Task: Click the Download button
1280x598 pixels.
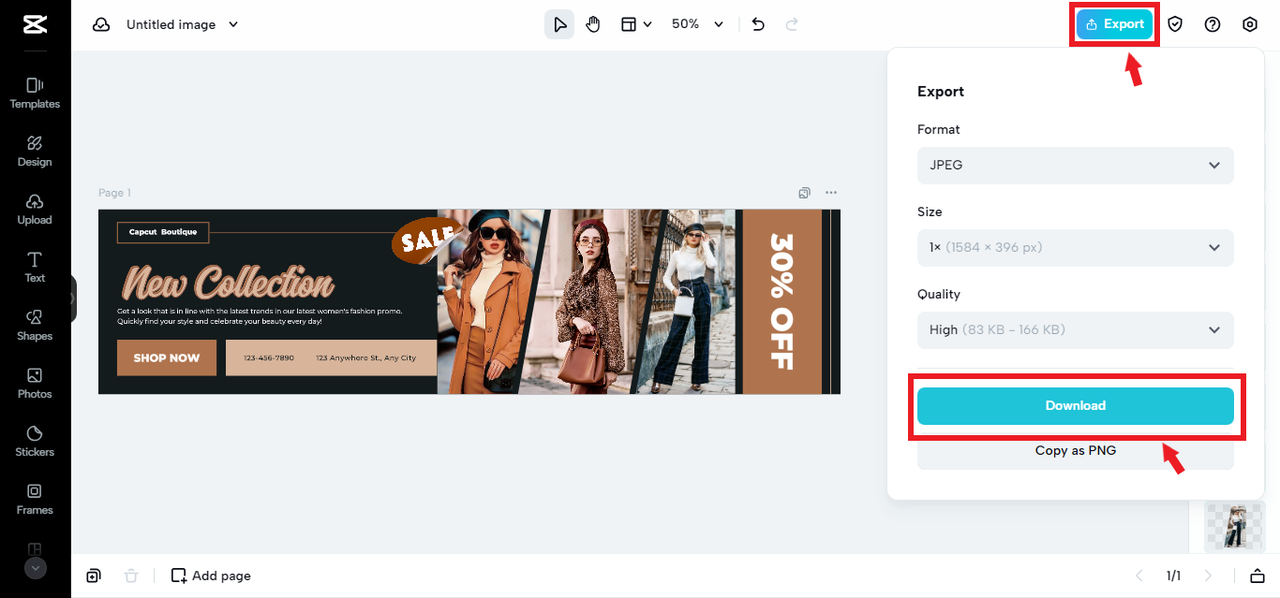Action: coord(1075,405)
